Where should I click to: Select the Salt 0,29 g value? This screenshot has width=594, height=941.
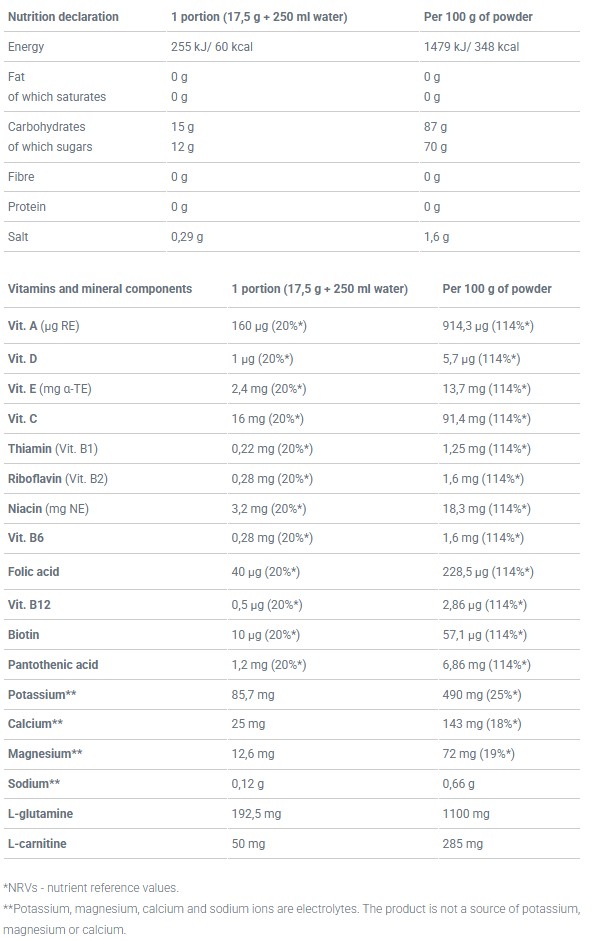click(187, 236)
